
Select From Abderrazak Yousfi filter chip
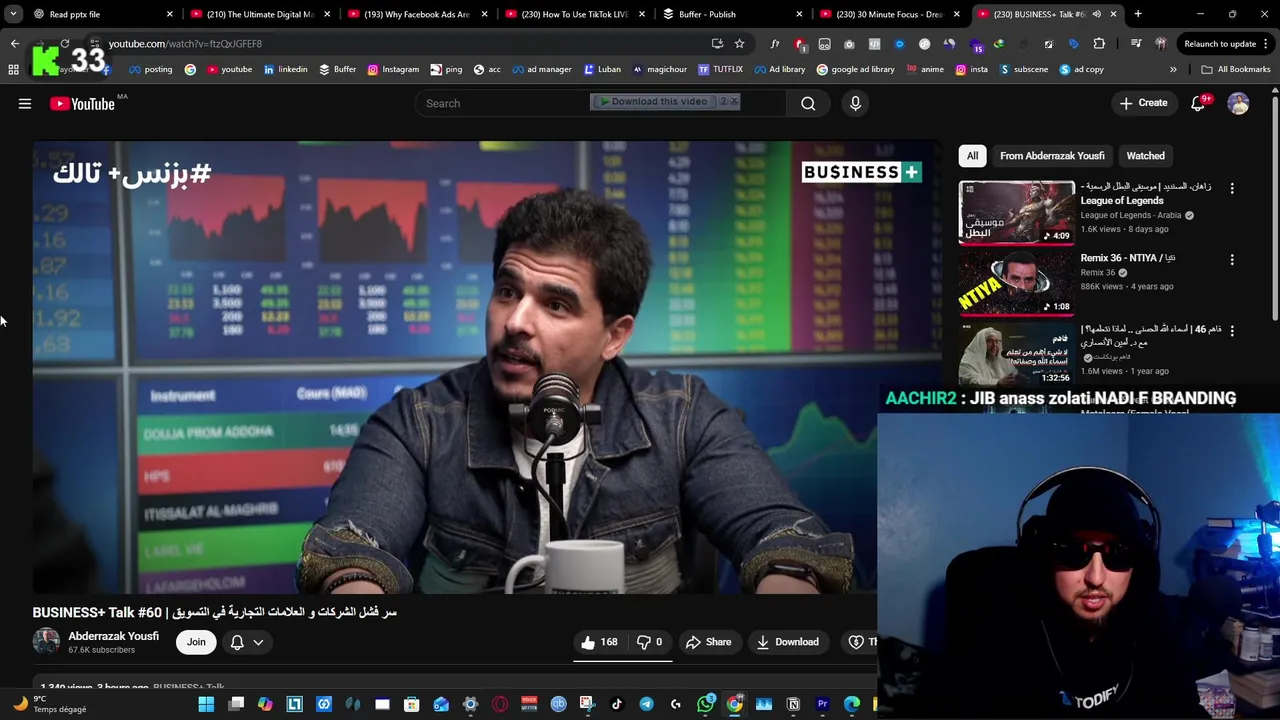(x=1052, y=156)
